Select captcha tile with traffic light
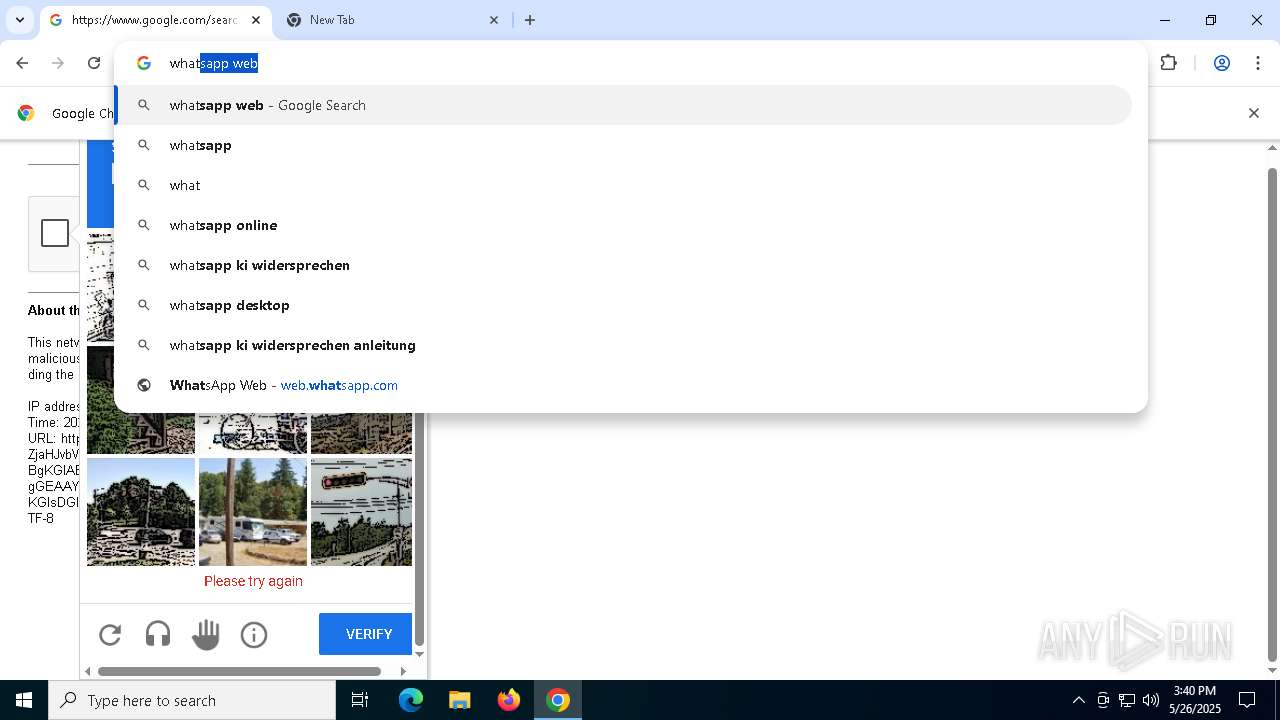Screen dimensions: 1280x720 (361, 512)
